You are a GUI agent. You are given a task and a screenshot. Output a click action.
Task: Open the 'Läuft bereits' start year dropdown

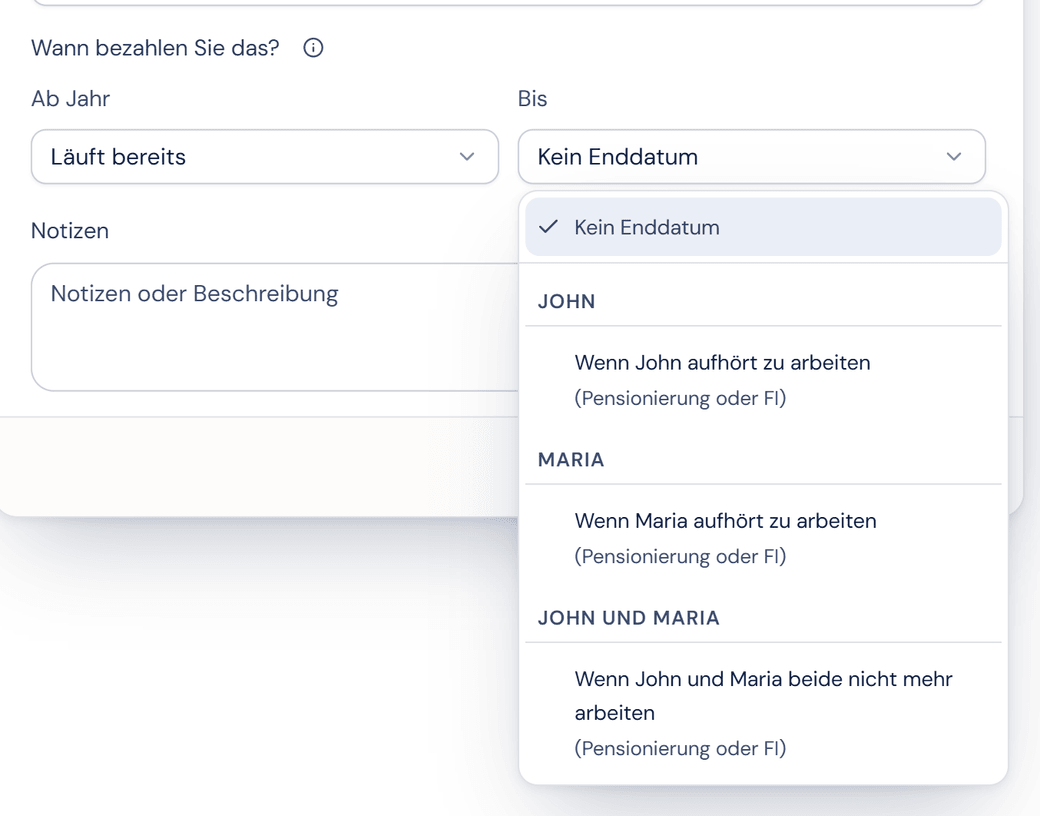265,157
